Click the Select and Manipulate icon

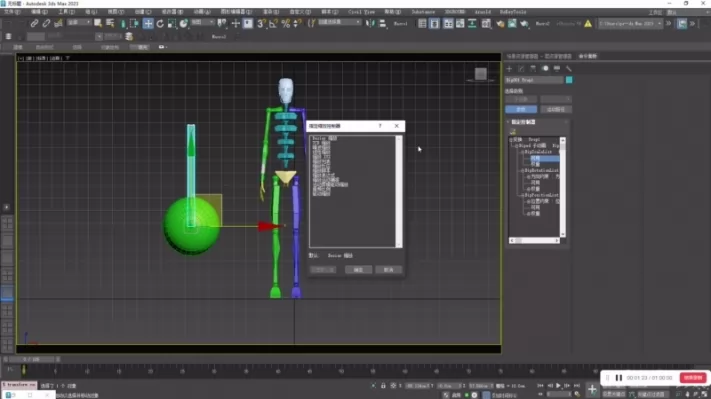235,23
